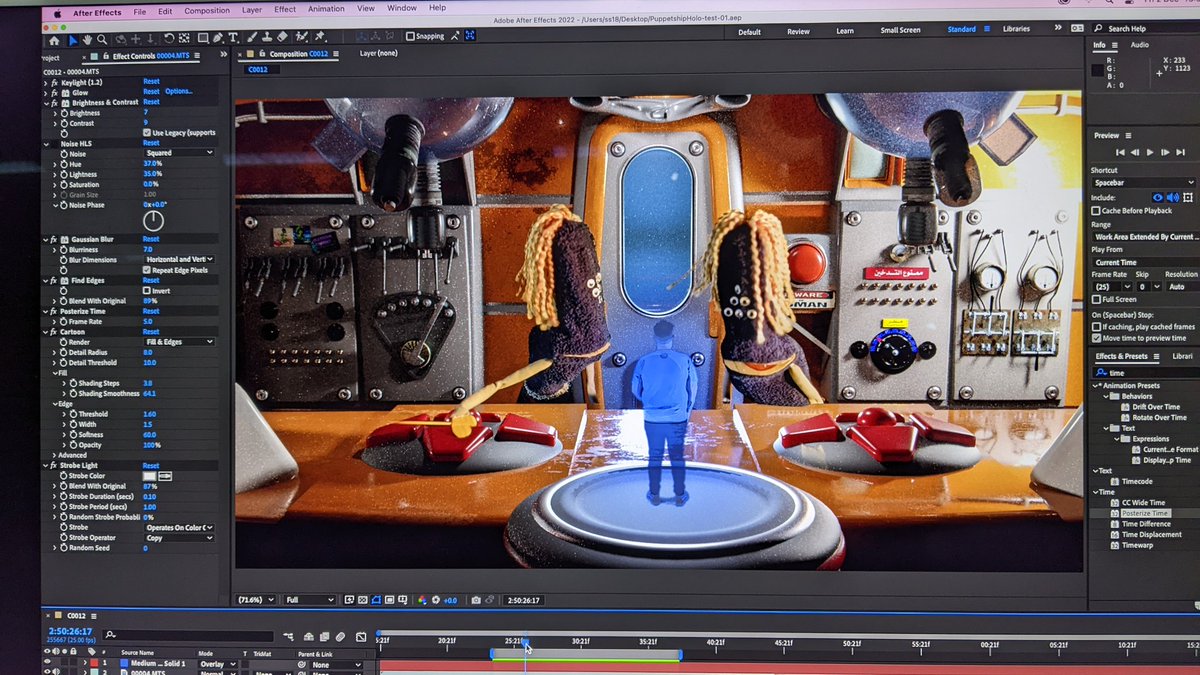This screenshot has height=675, width=1200.
Task: Toggle Use Legacy checkbox
Action: pyautogui.click(x=147, y=132)
